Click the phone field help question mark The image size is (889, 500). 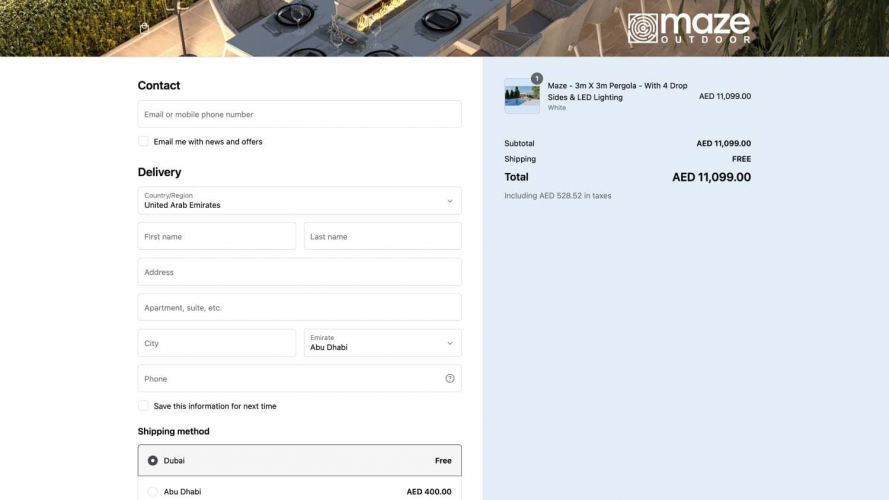pyautogui.click(x=449, y=378)
